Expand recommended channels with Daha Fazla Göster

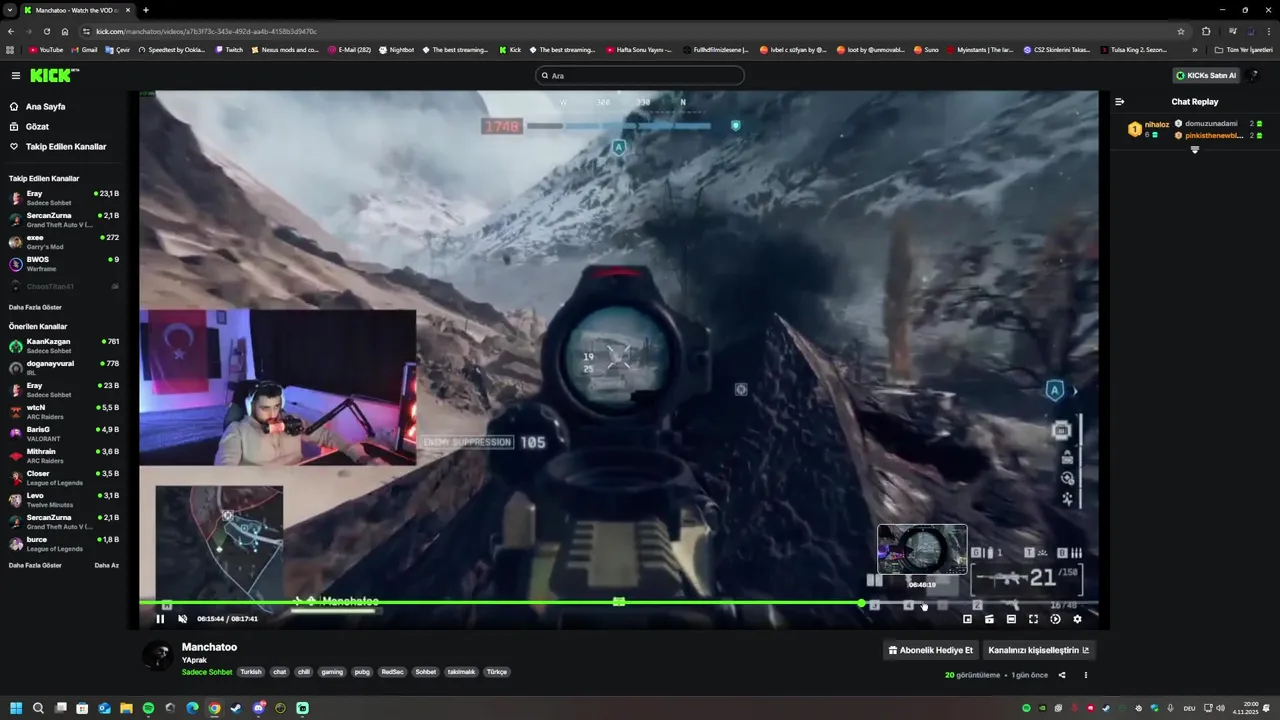point(35,565)
